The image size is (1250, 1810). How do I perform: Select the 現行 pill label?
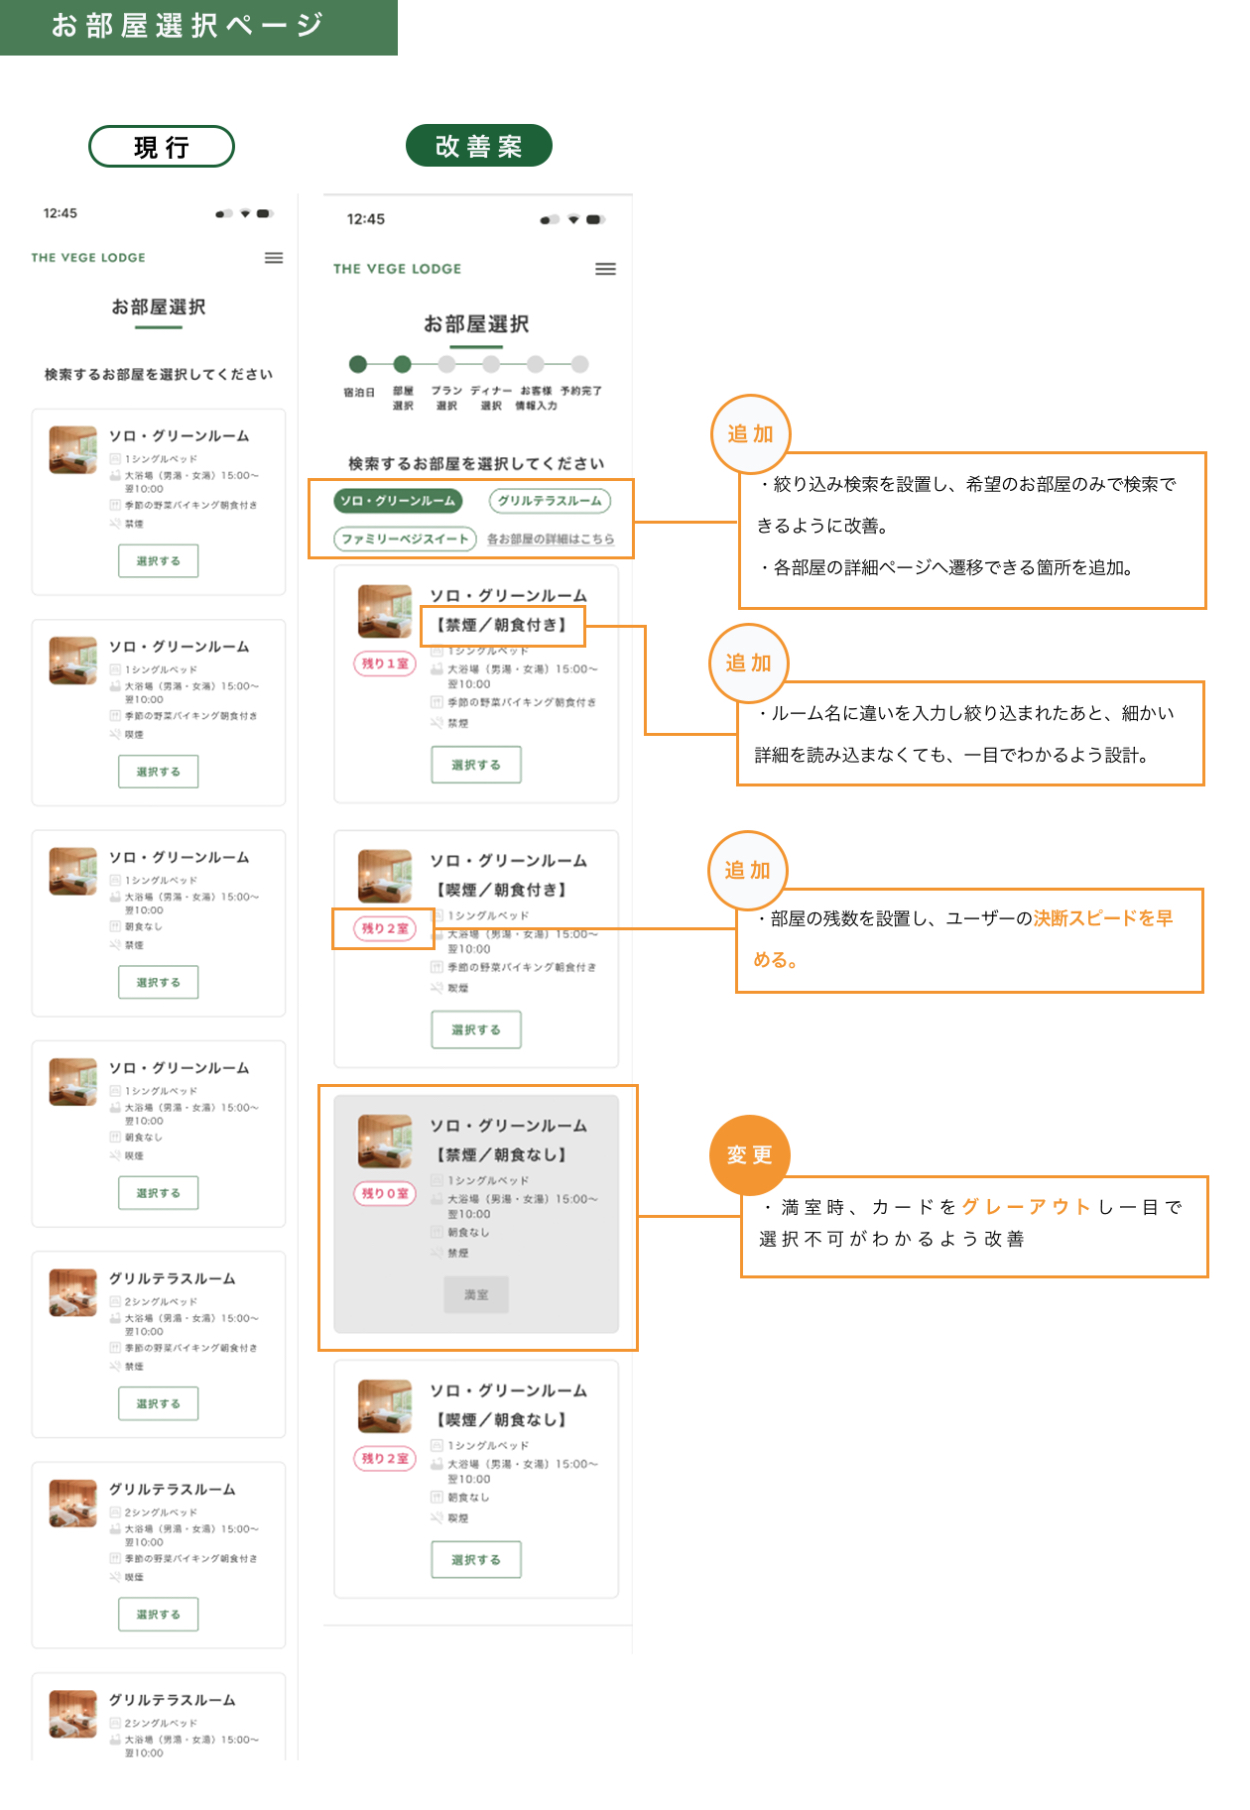[x=161, y=147]
